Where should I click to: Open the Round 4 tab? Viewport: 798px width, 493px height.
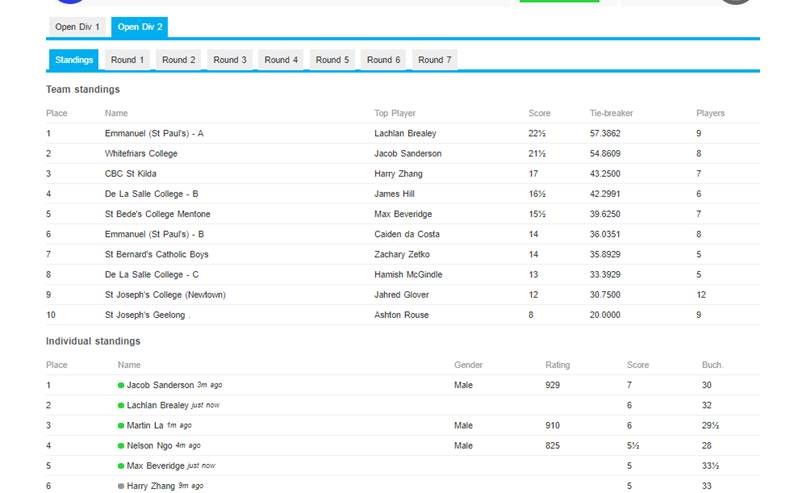(x=281, y=60)
